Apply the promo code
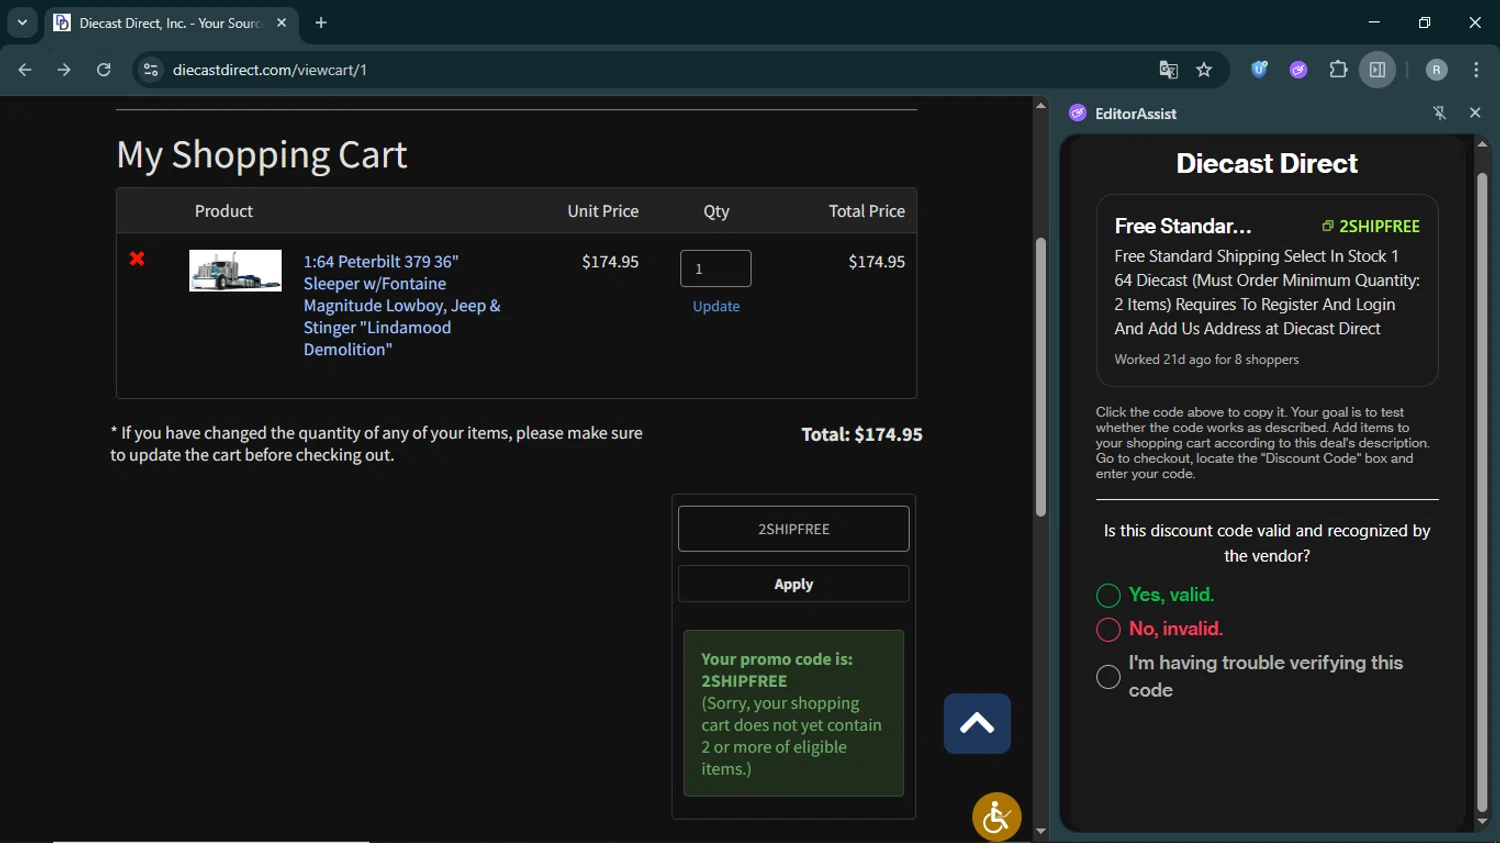The width and height of the screenshot is (1500, 843). [793, 584]
